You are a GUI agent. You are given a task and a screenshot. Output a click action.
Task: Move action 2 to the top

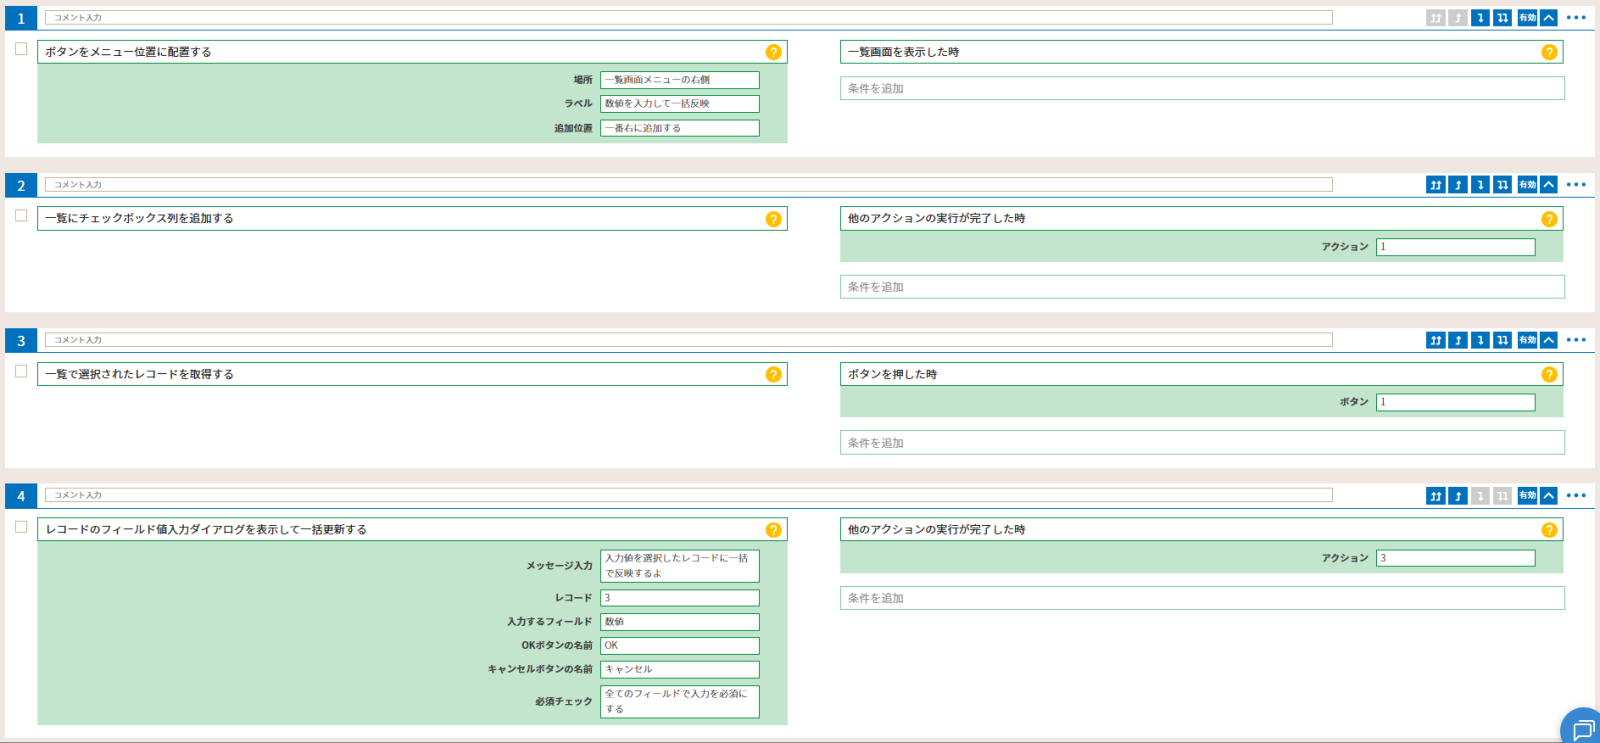pos(1436,185)
